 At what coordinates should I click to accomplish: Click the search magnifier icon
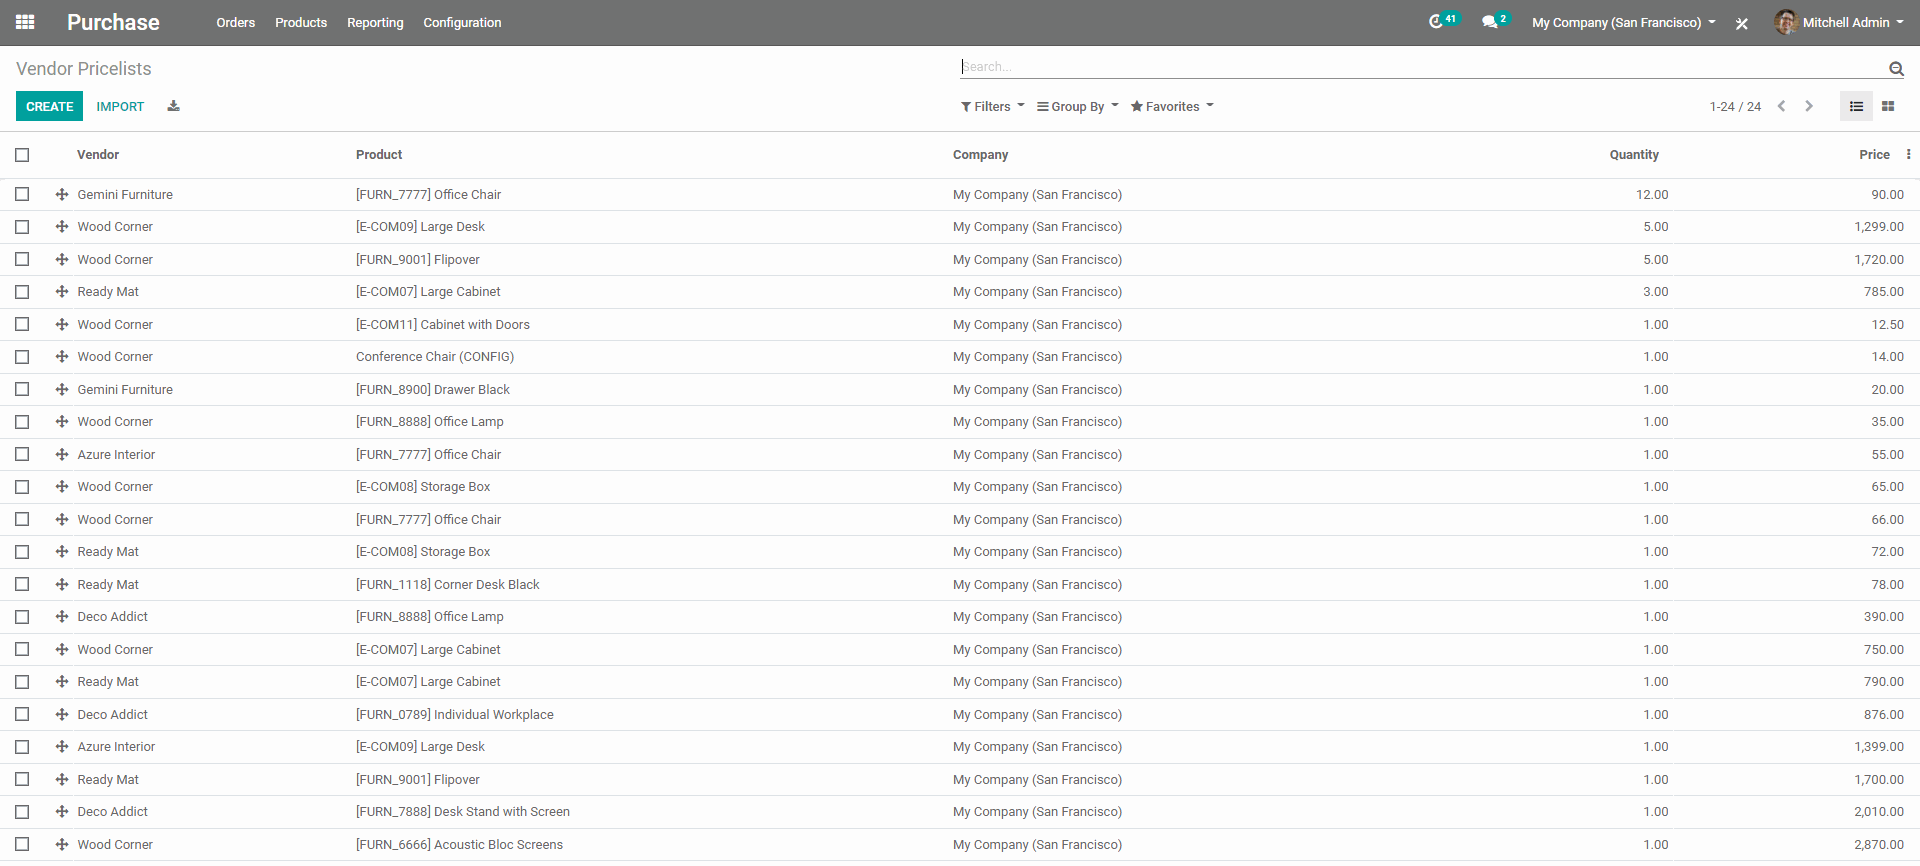point(1896,68)
